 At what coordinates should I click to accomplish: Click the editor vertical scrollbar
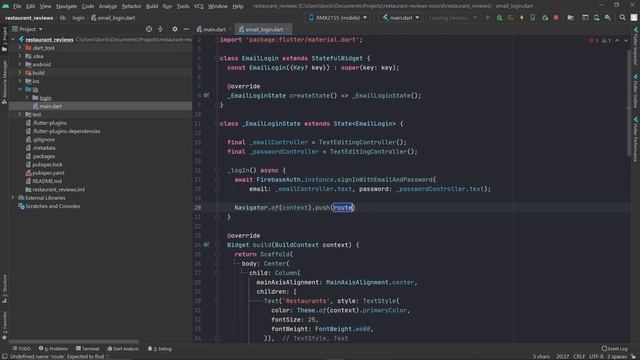[629, 102]
